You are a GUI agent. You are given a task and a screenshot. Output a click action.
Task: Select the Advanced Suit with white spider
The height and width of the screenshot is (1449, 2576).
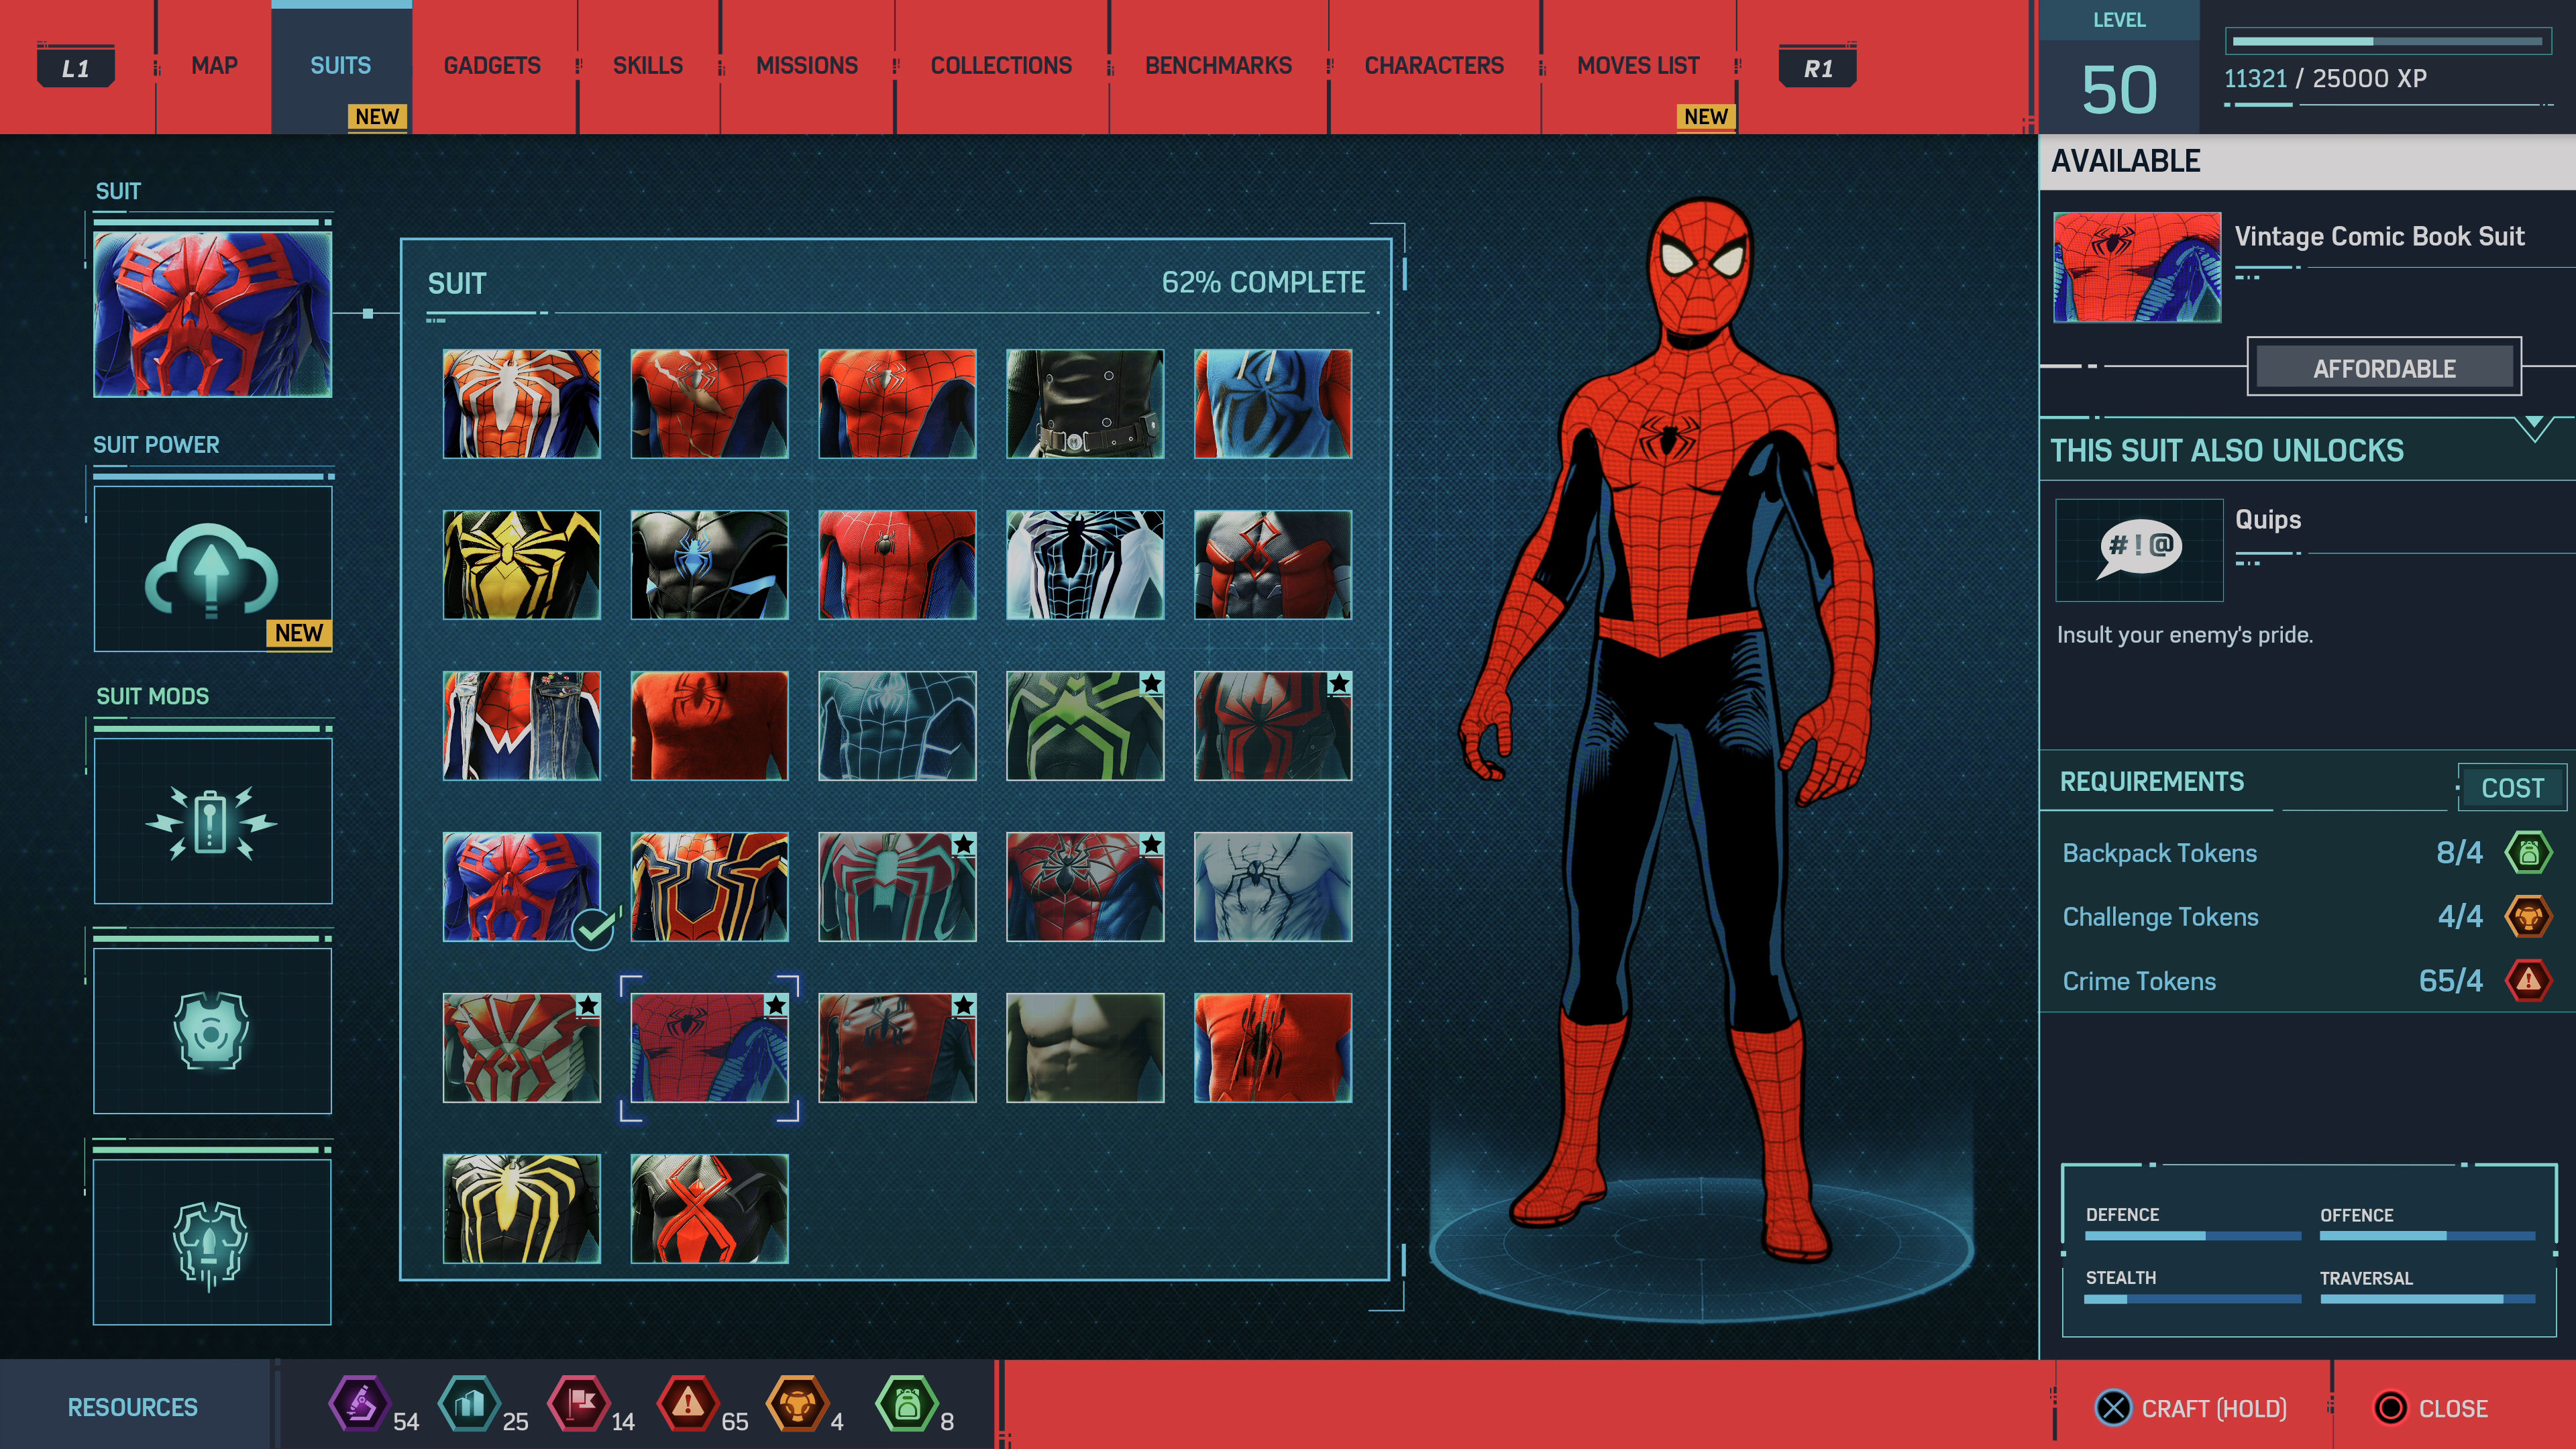(522, 404)
